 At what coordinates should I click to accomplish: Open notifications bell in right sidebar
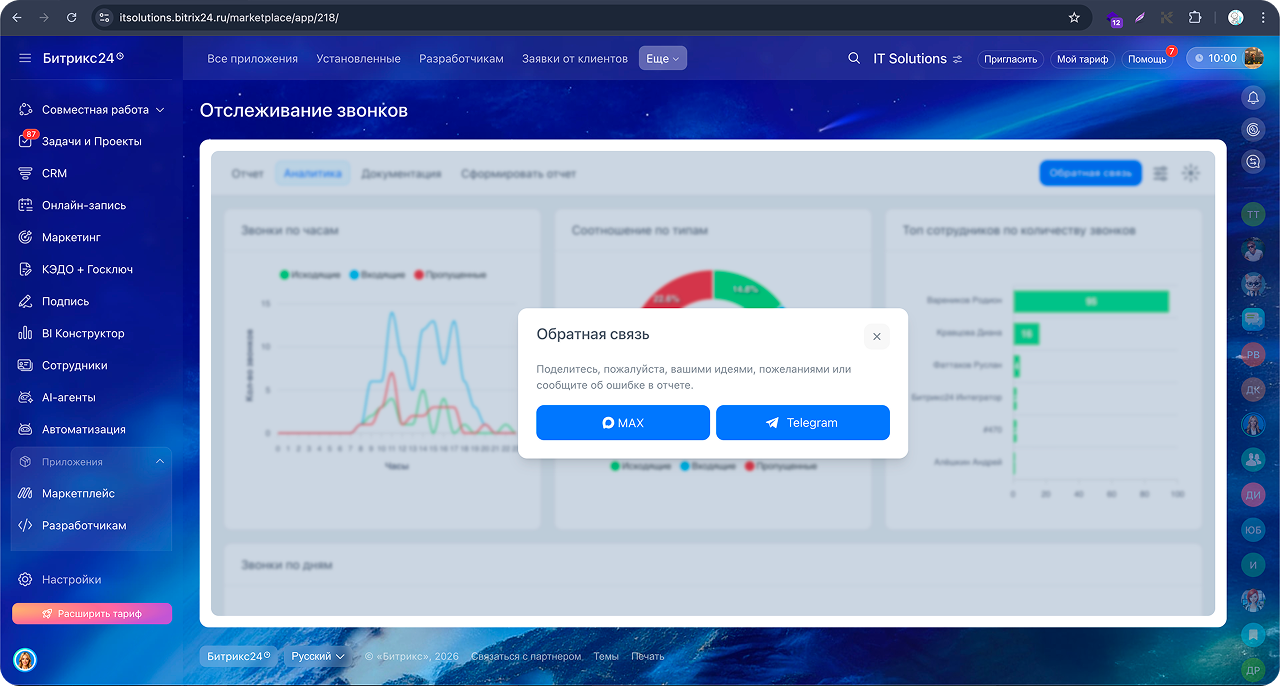(x=1253, y=98)
